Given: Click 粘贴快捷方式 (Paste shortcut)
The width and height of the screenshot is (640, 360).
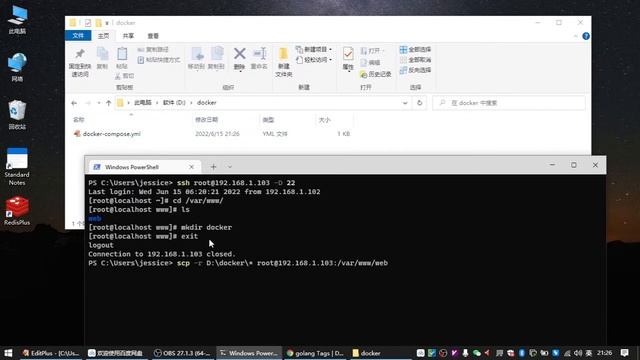Looking at the screenshot, I should [159, 60].
